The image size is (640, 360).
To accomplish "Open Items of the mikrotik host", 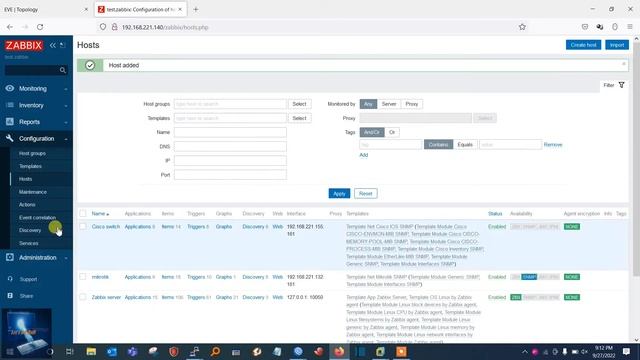I will [168, 277].
